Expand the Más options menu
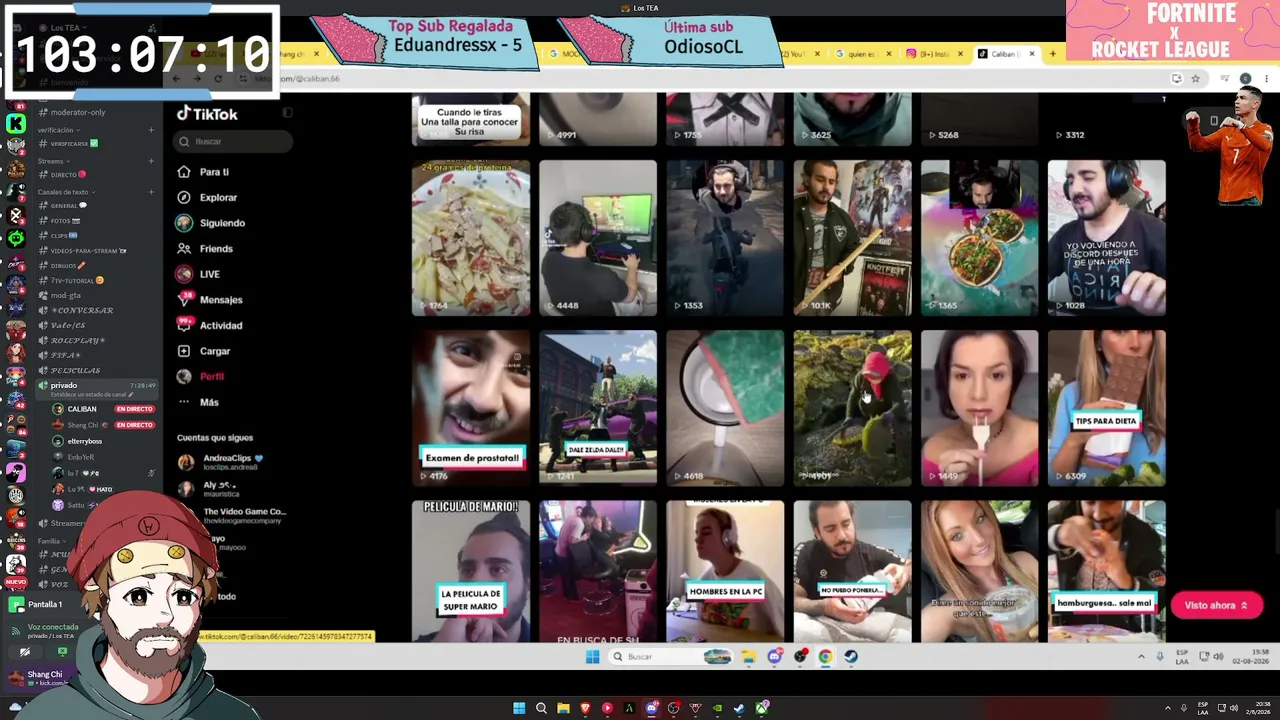 198,402
